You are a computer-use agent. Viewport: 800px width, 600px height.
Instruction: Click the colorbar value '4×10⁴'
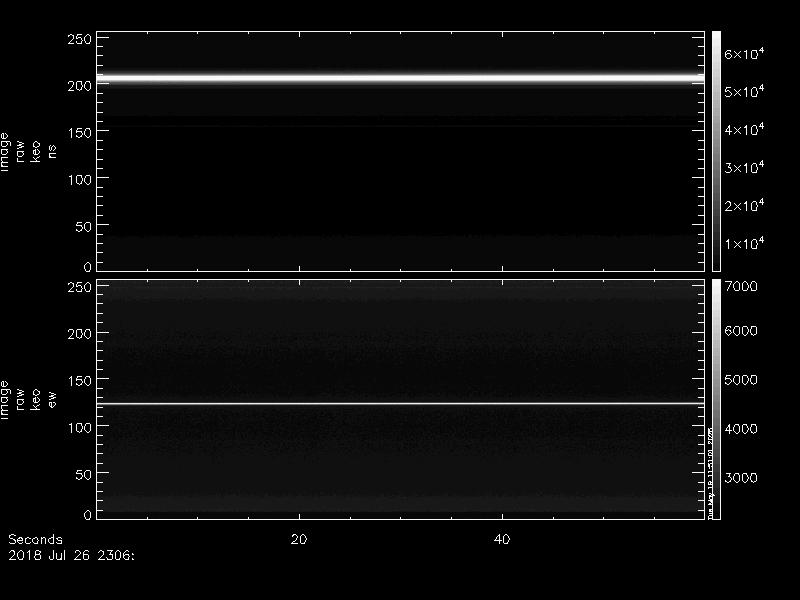click(744, 129)
